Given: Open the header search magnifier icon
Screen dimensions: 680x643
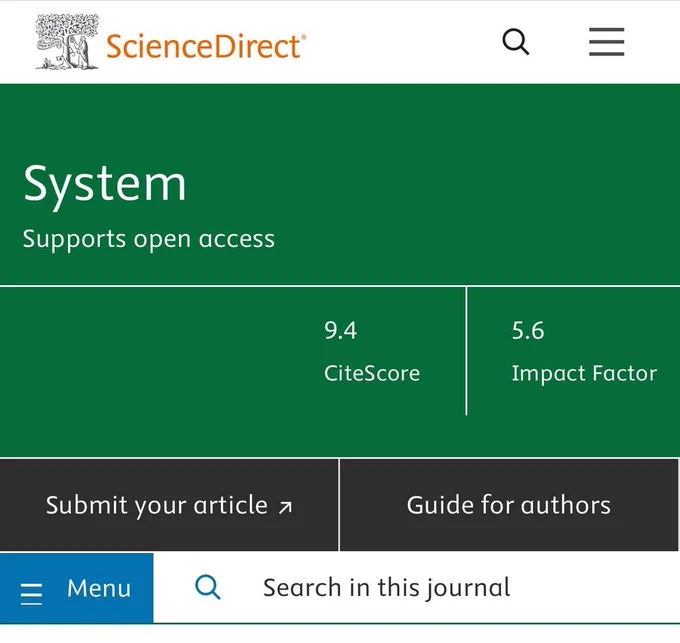Looking at the screenshot, I should [516, 42].
